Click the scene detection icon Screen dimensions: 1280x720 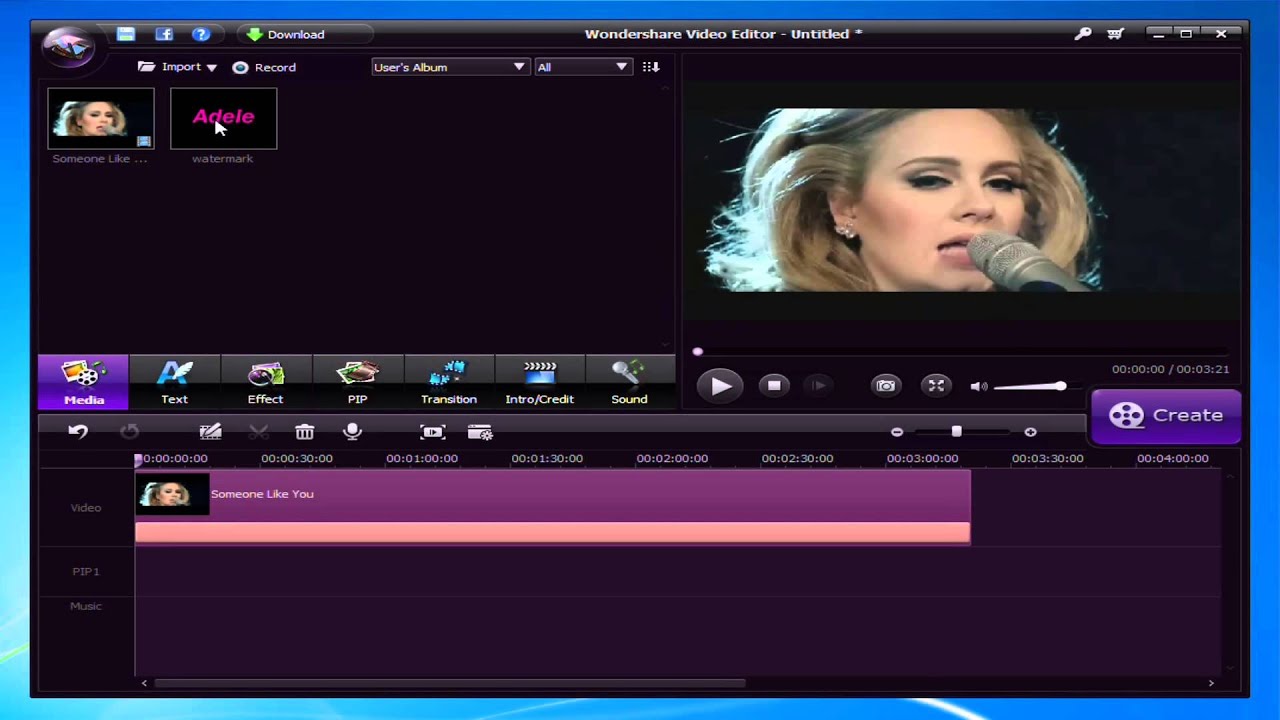click(480, 432)
